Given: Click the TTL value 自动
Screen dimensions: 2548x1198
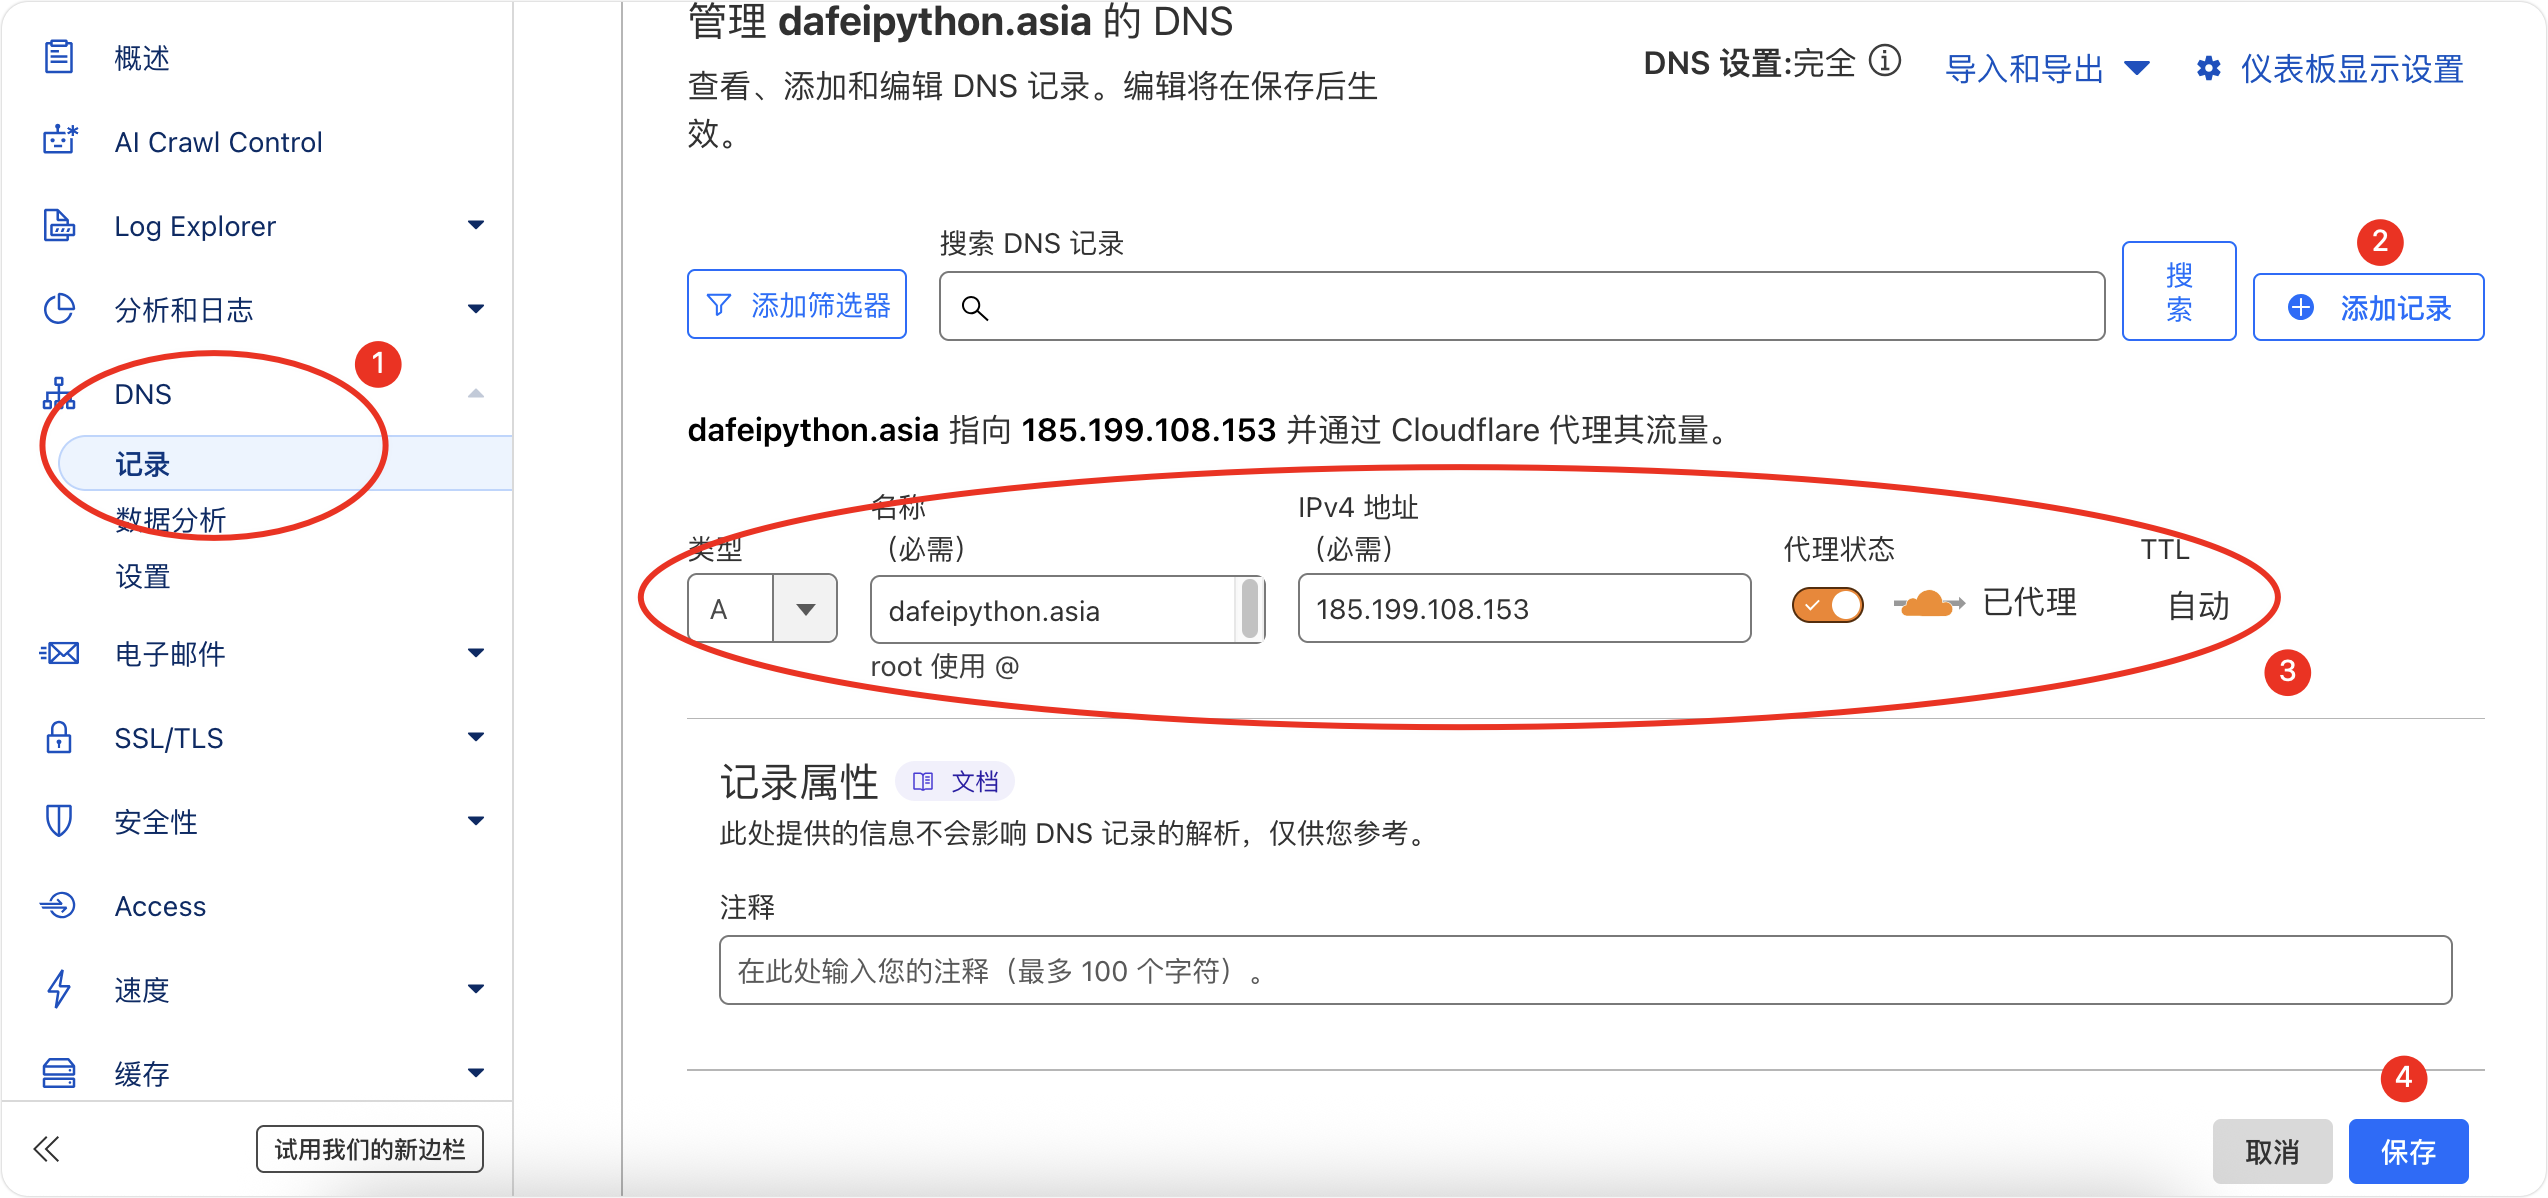Looking at the screenshot, I should pos(2198,605).
